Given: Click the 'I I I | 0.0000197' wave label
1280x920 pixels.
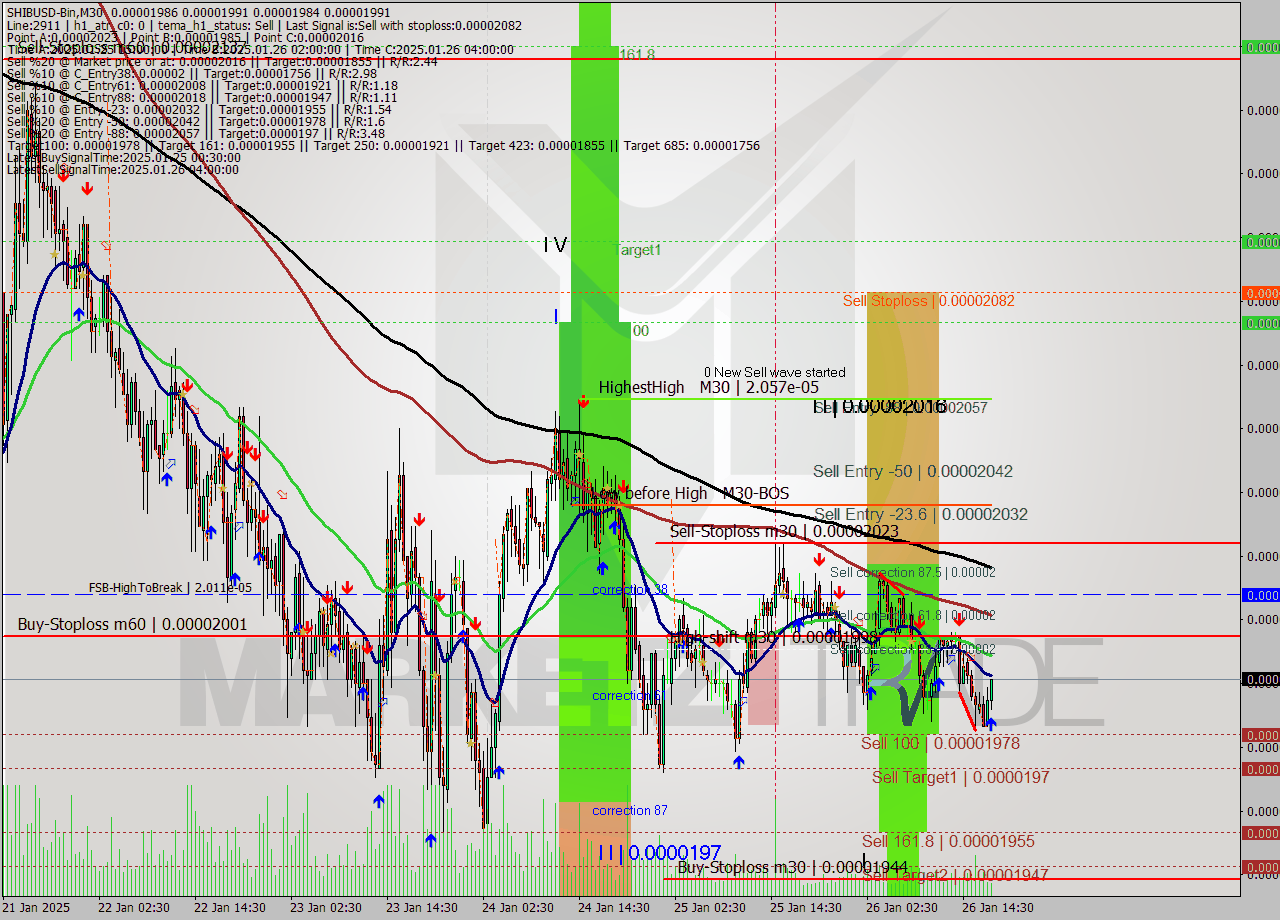Looking at the screenshot, I should pos(659,853).
